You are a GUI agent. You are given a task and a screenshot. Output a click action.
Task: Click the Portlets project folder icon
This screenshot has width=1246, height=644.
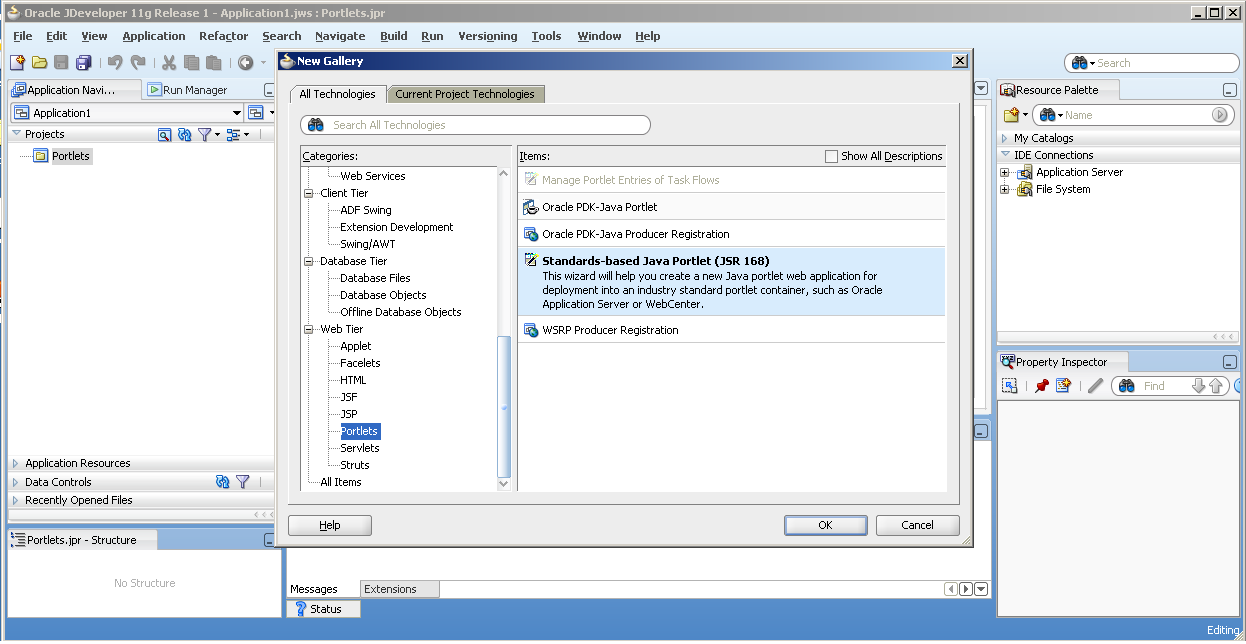[x=41, y=156]
